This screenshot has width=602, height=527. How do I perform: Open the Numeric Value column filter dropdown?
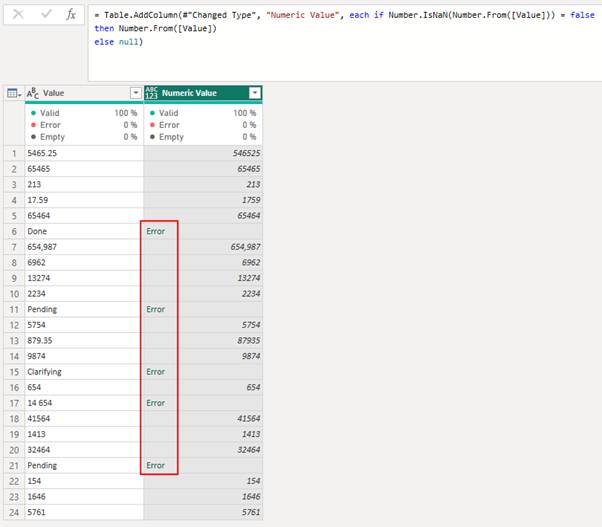[x=254, y=93]
